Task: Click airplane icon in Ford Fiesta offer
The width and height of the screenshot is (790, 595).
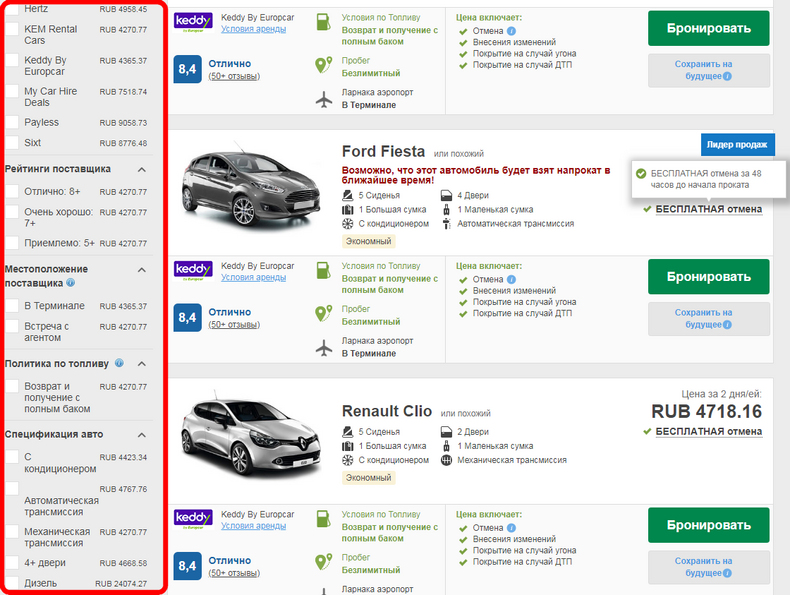Action: 324,348
